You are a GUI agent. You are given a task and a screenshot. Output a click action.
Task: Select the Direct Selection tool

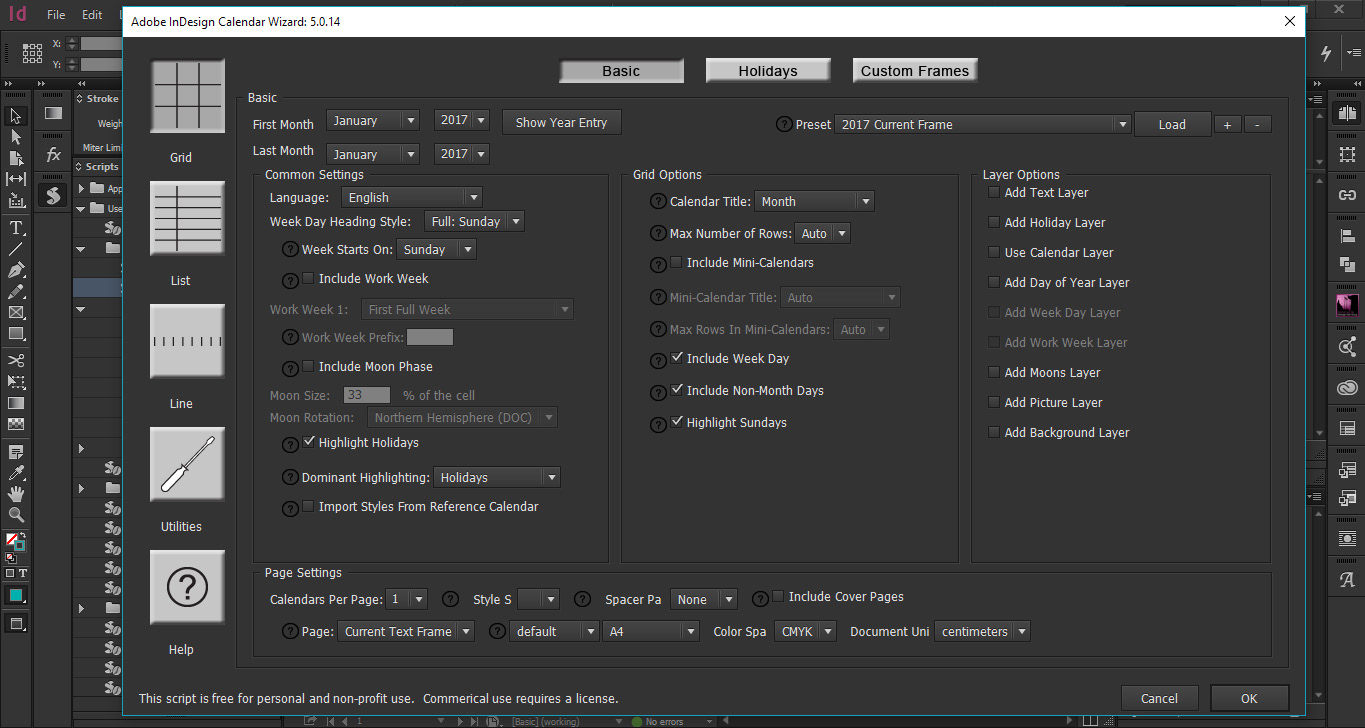(x=16, y=137)
